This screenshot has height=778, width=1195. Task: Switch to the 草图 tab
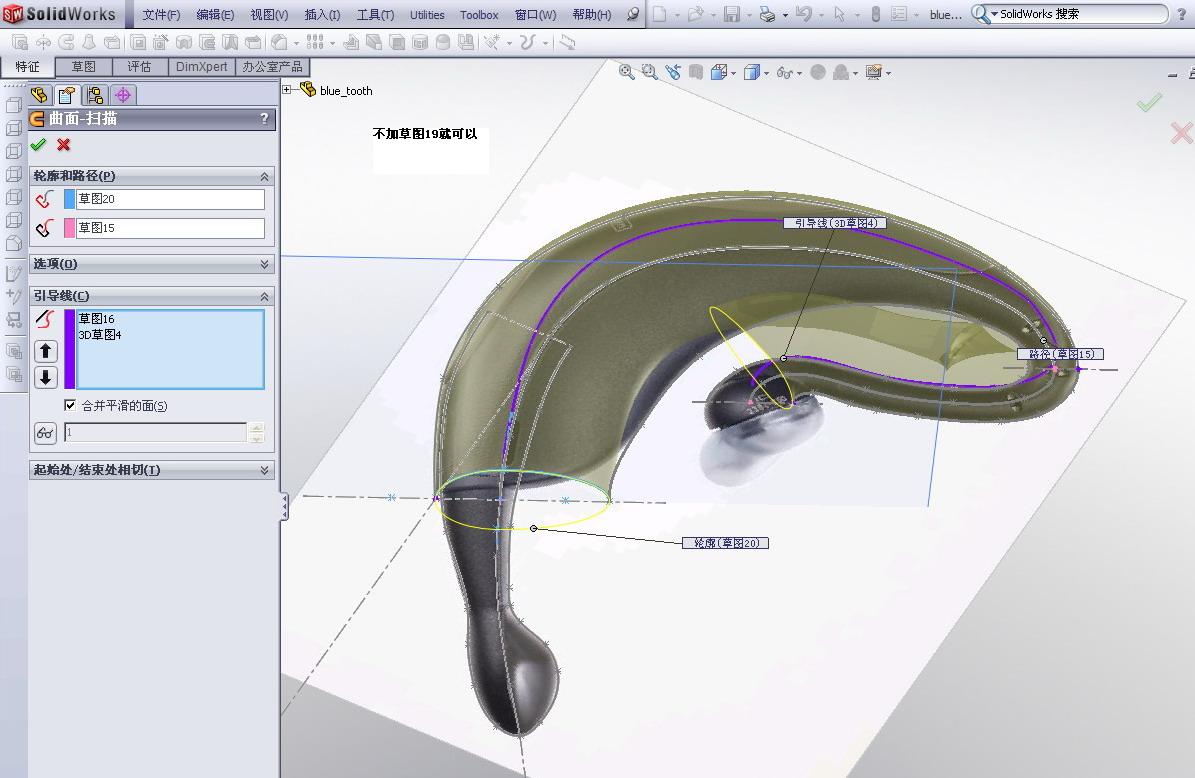(84, 67)
